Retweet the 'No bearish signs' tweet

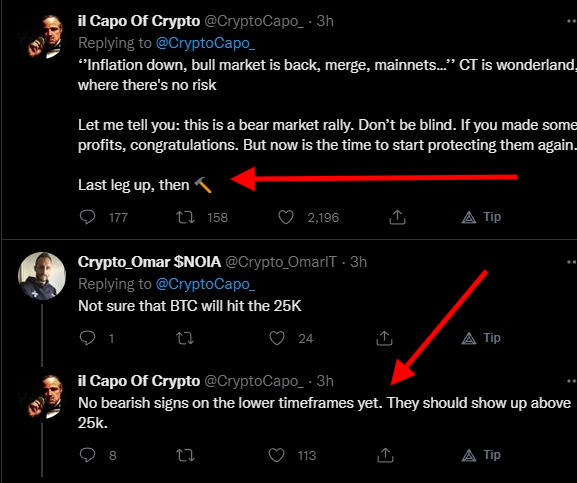(185, 455)
